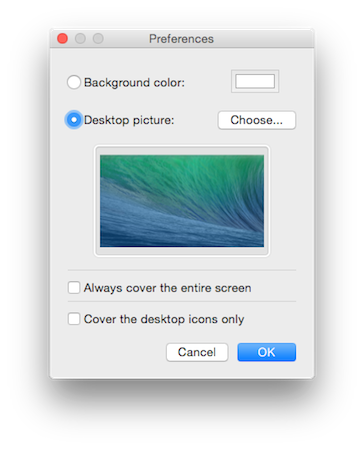Select the Desktop picture radio button

coord(74,120)
